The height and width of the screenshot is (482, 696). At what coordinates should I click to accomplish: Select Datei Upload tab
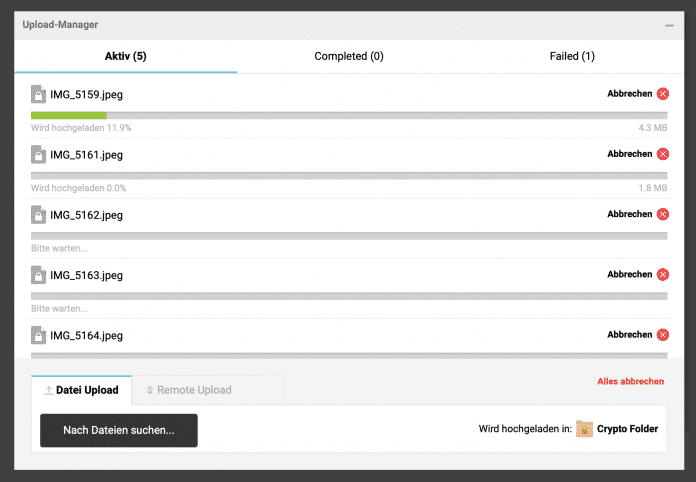click(x=81, y=390)
